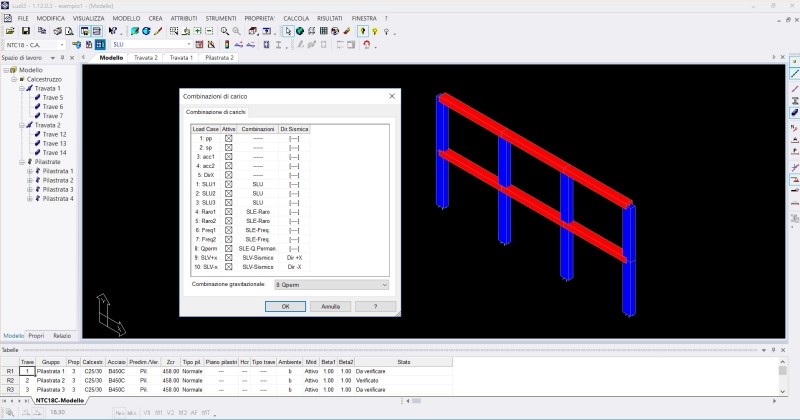Click the yellow light bulb icon
The width and height of the screenshot is (800, 420).
362,31
